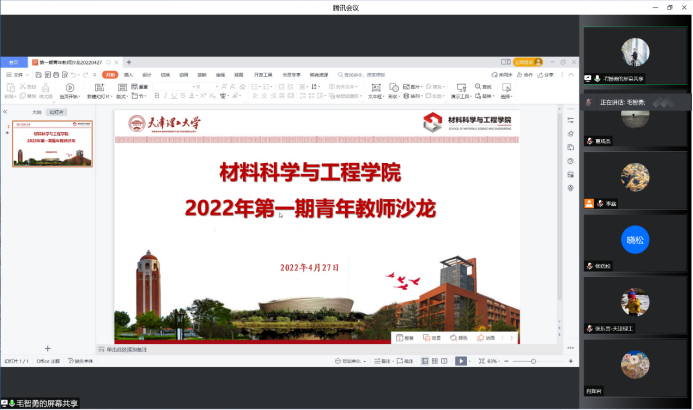Switch to the 设计 ribbon tab

tap(147, 75)
